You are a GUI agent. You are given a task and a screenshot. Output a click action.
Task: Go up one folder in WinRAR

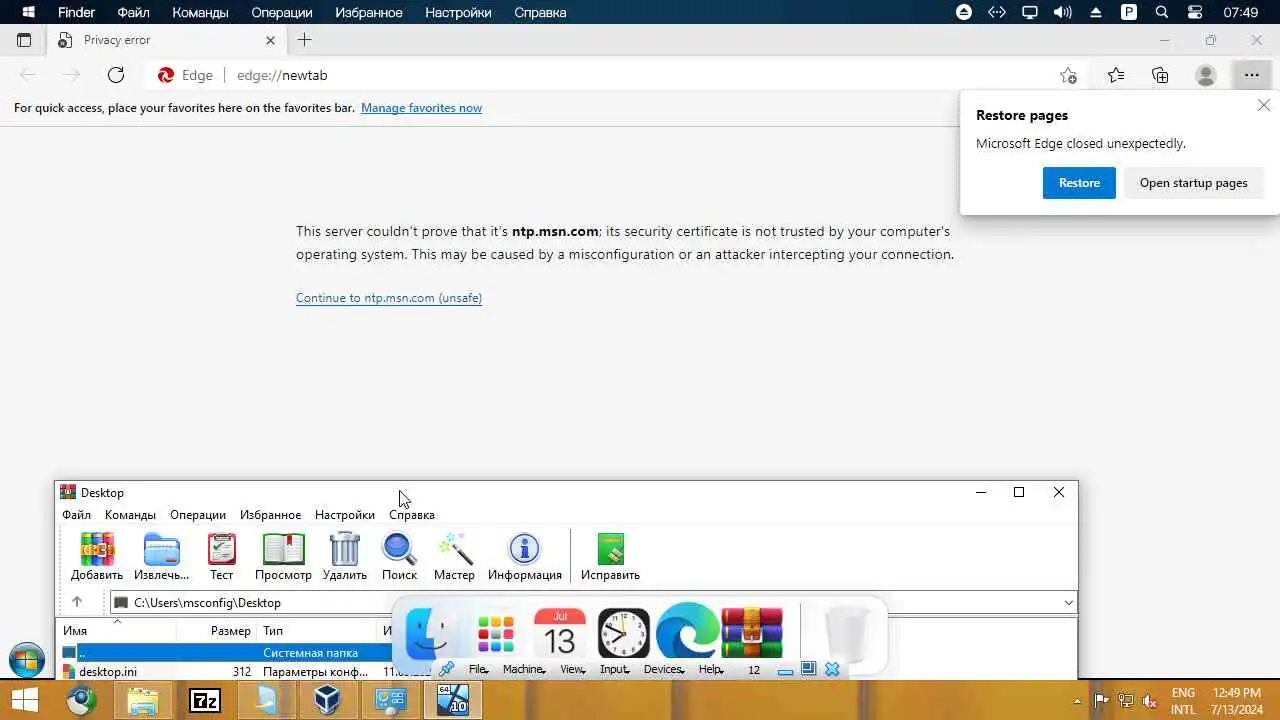[x=76, y=602]
